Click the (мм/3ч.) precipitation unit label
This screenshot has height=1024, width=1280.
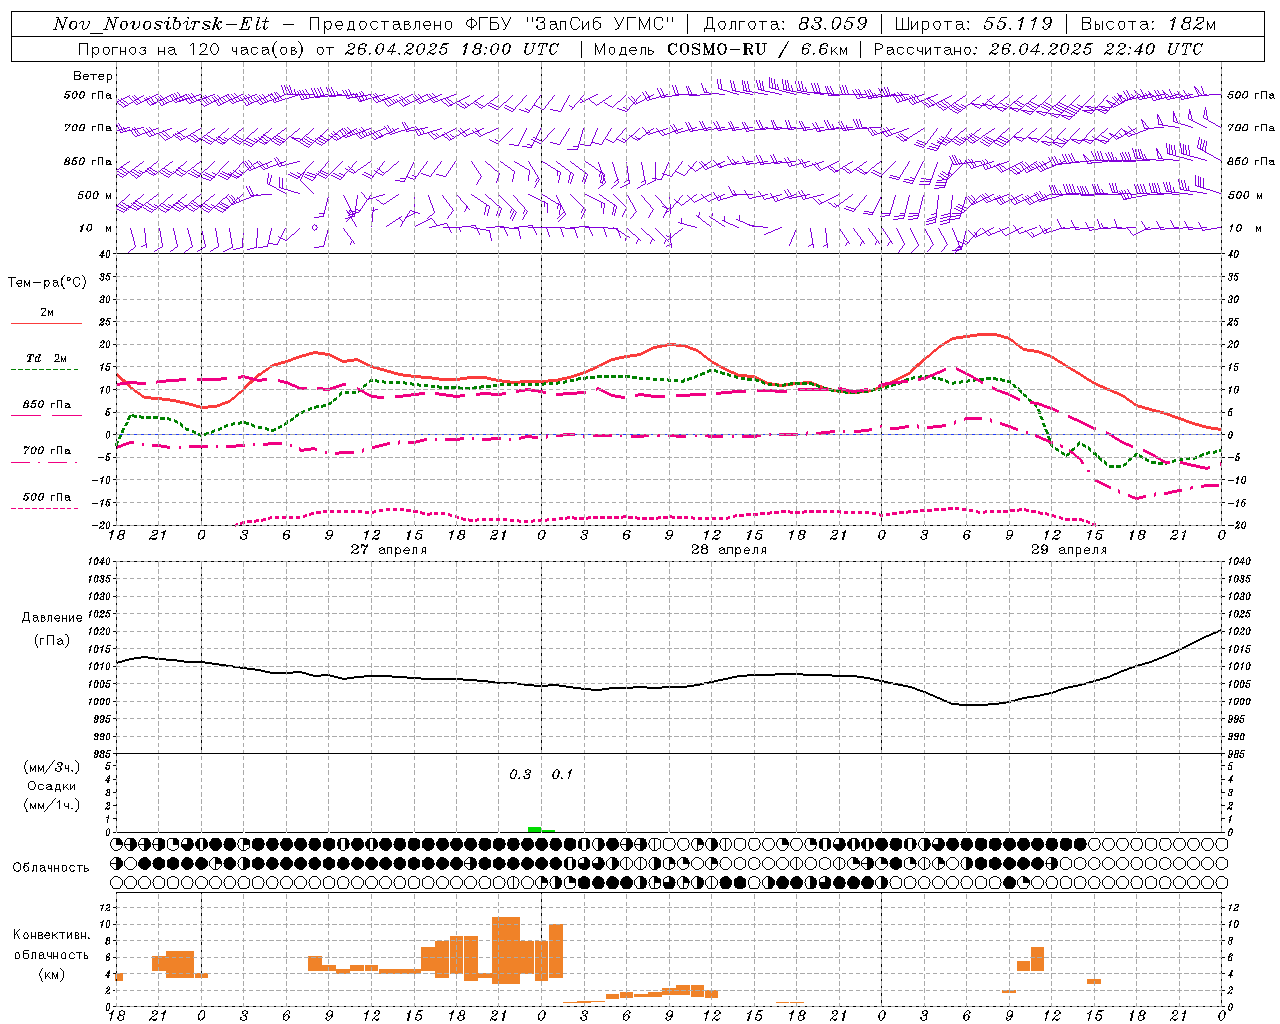coord(52,767)
